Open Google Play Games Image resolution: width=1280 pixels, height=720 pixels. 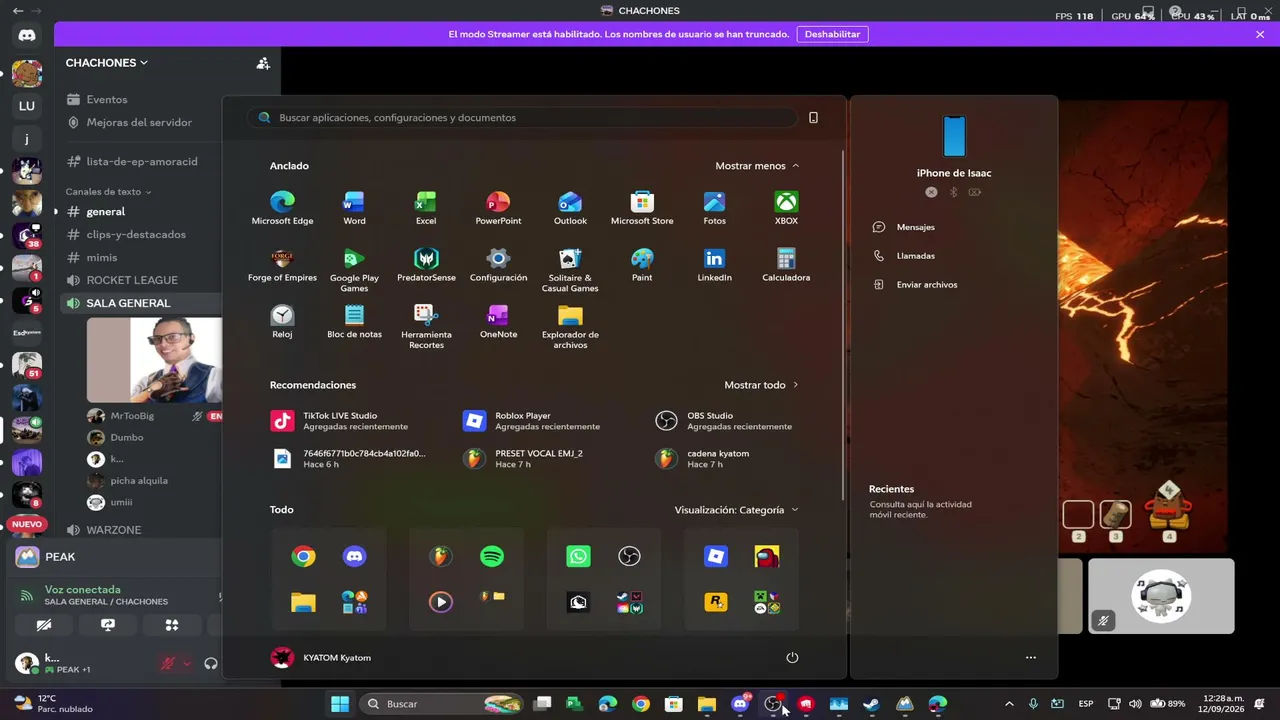coord(354,271)
